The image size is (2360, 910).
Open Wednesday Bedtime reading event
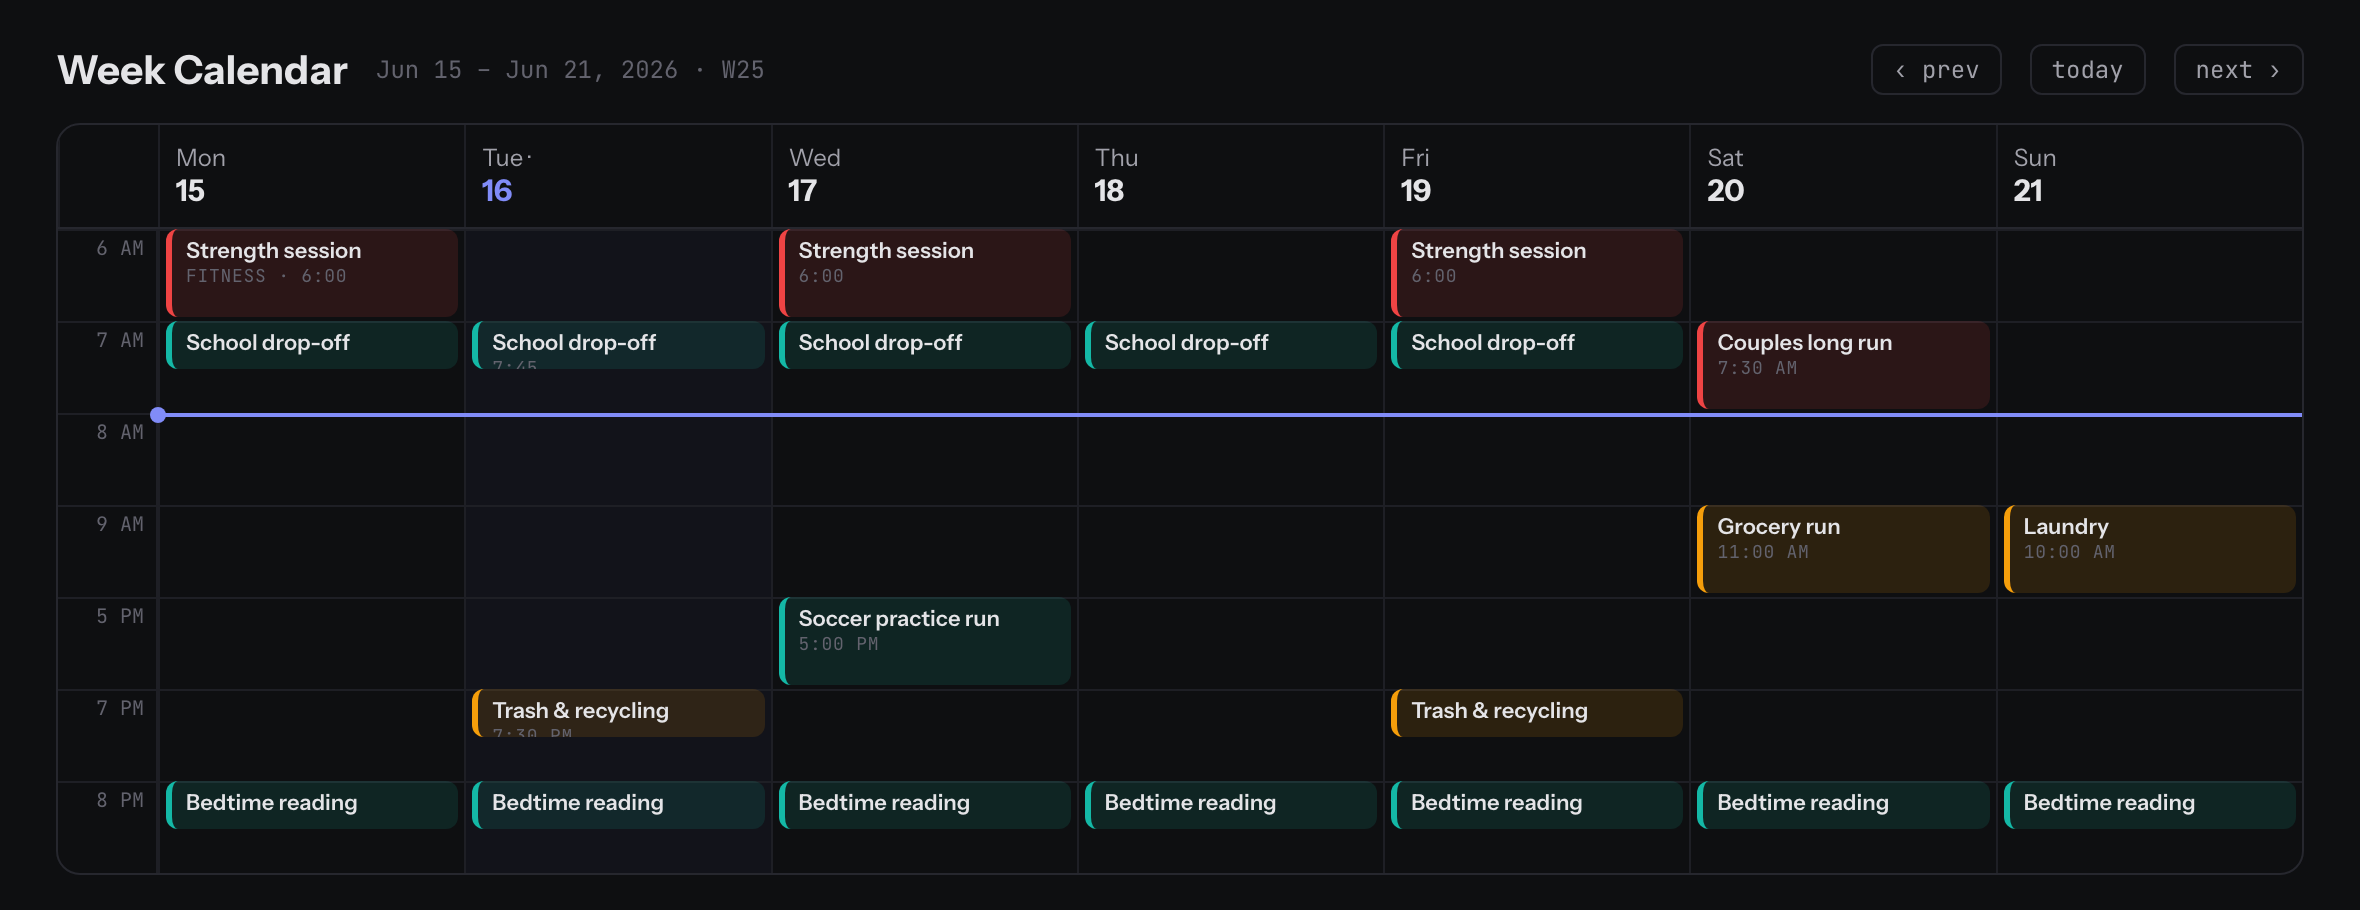pyautogui.click(x=925, y=805)
